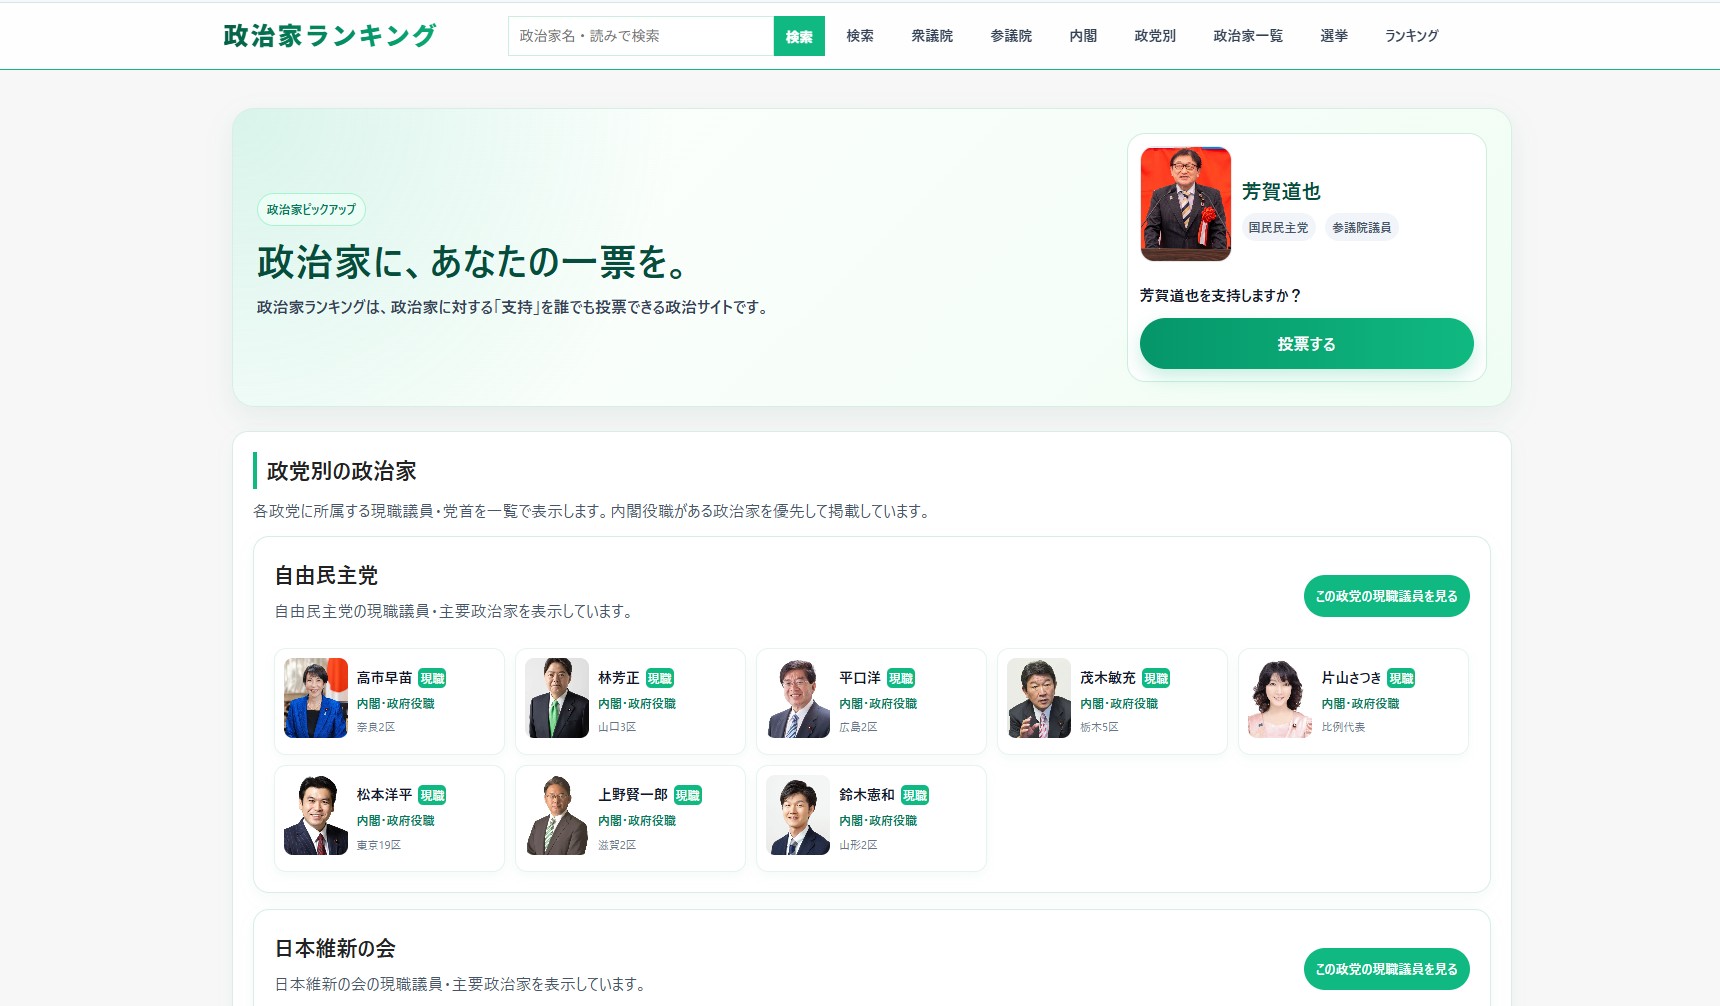Image resolution: width=1720 pixels, height=1006 pixels.
Task: Open 茂木敏充's portrait thumbnail
Action: click(x=1039, y=698)
